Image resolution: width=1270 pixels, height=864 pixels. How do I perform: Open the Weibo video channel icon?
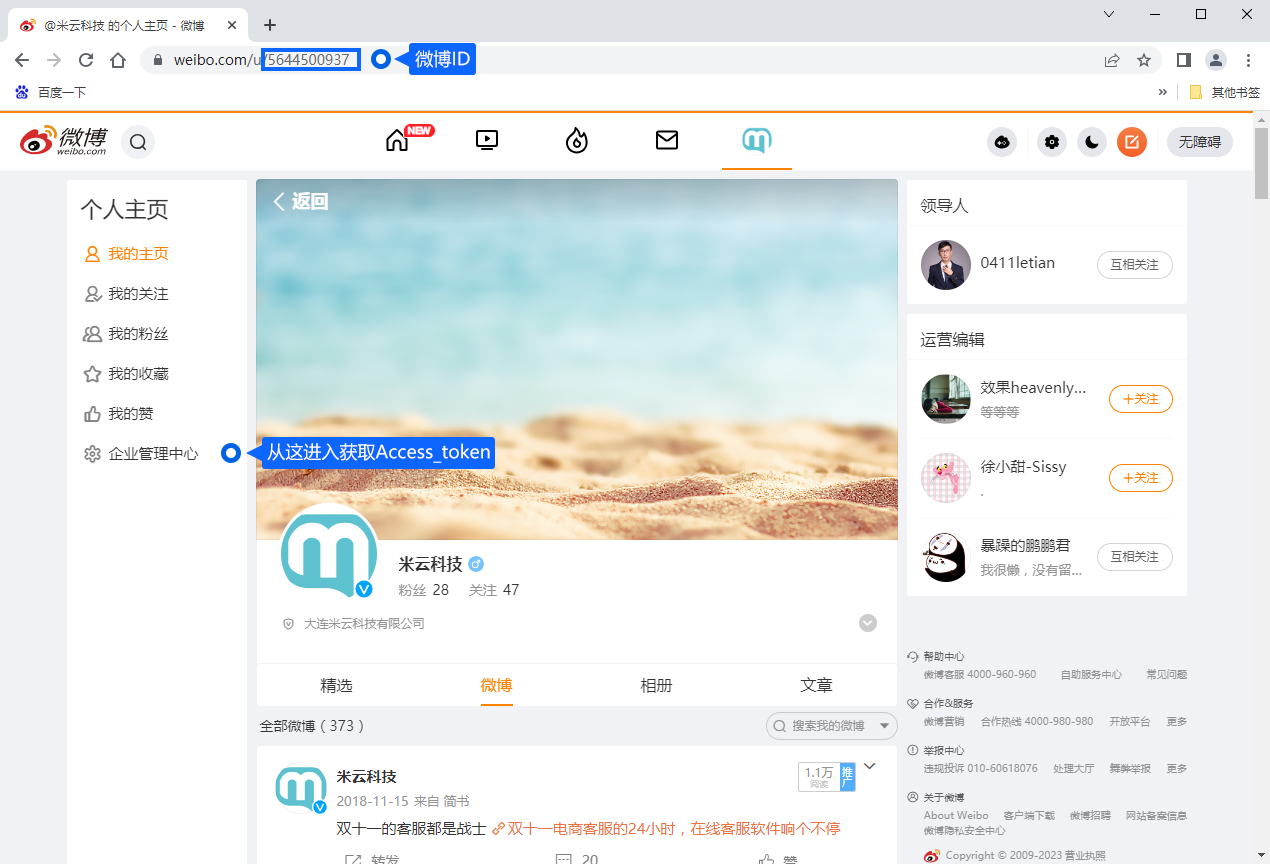click(x=487, y=140)
